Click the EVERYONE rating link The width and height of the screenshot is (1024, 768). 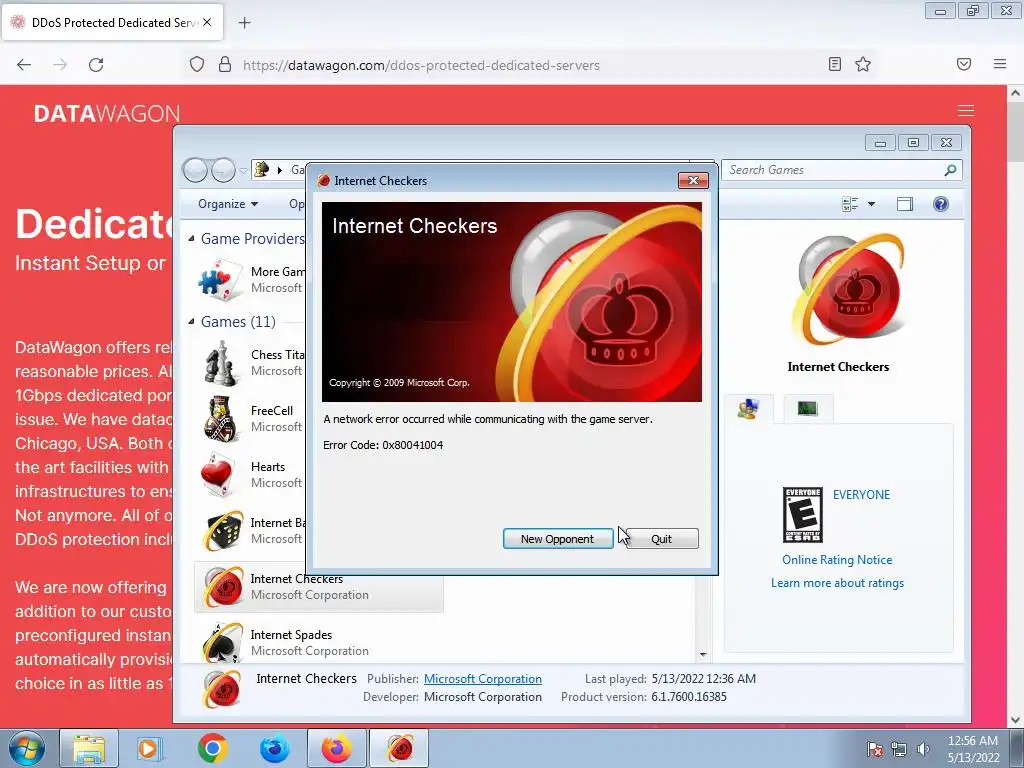861,494
